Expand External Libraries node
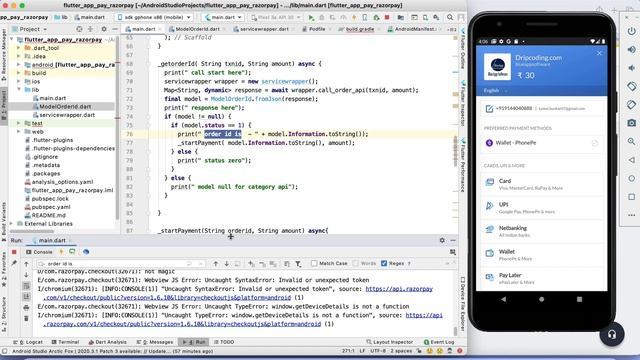Image resolution: width=640 pixels, height=360 pixels. click(11, 224)
